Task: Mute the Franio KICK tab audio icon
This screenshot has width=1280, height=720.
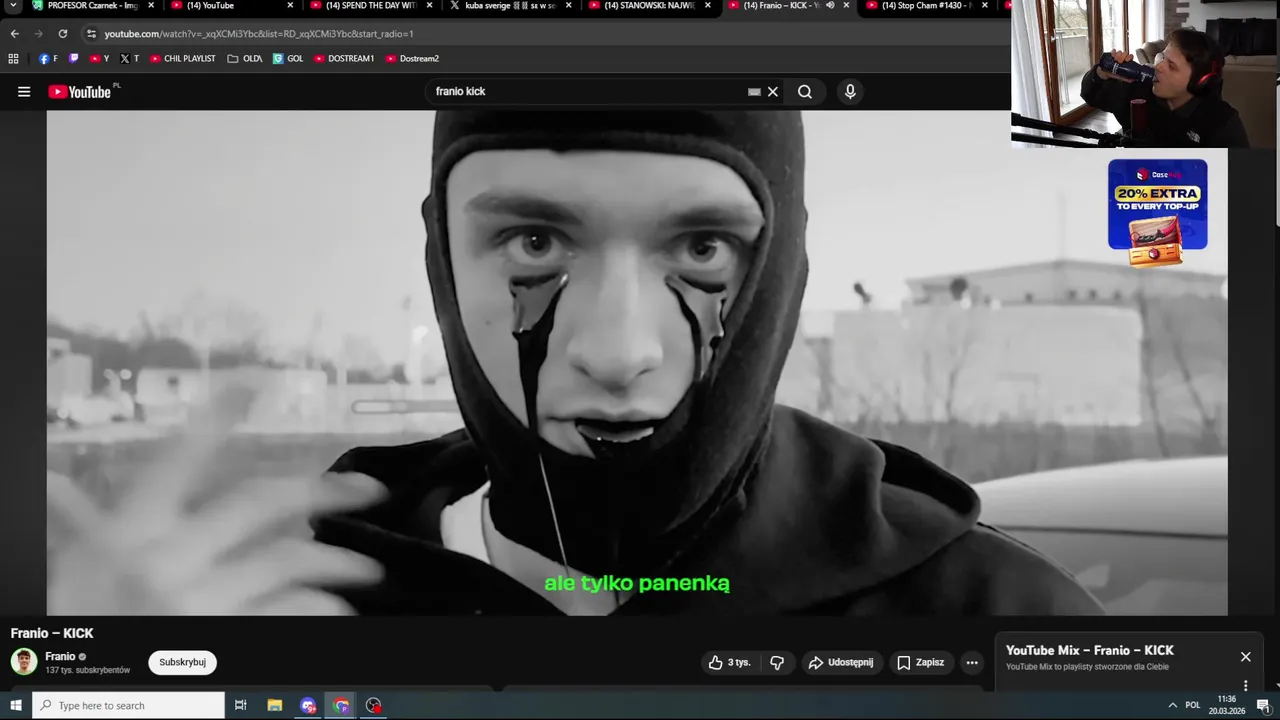Action: tap(829, 6)
